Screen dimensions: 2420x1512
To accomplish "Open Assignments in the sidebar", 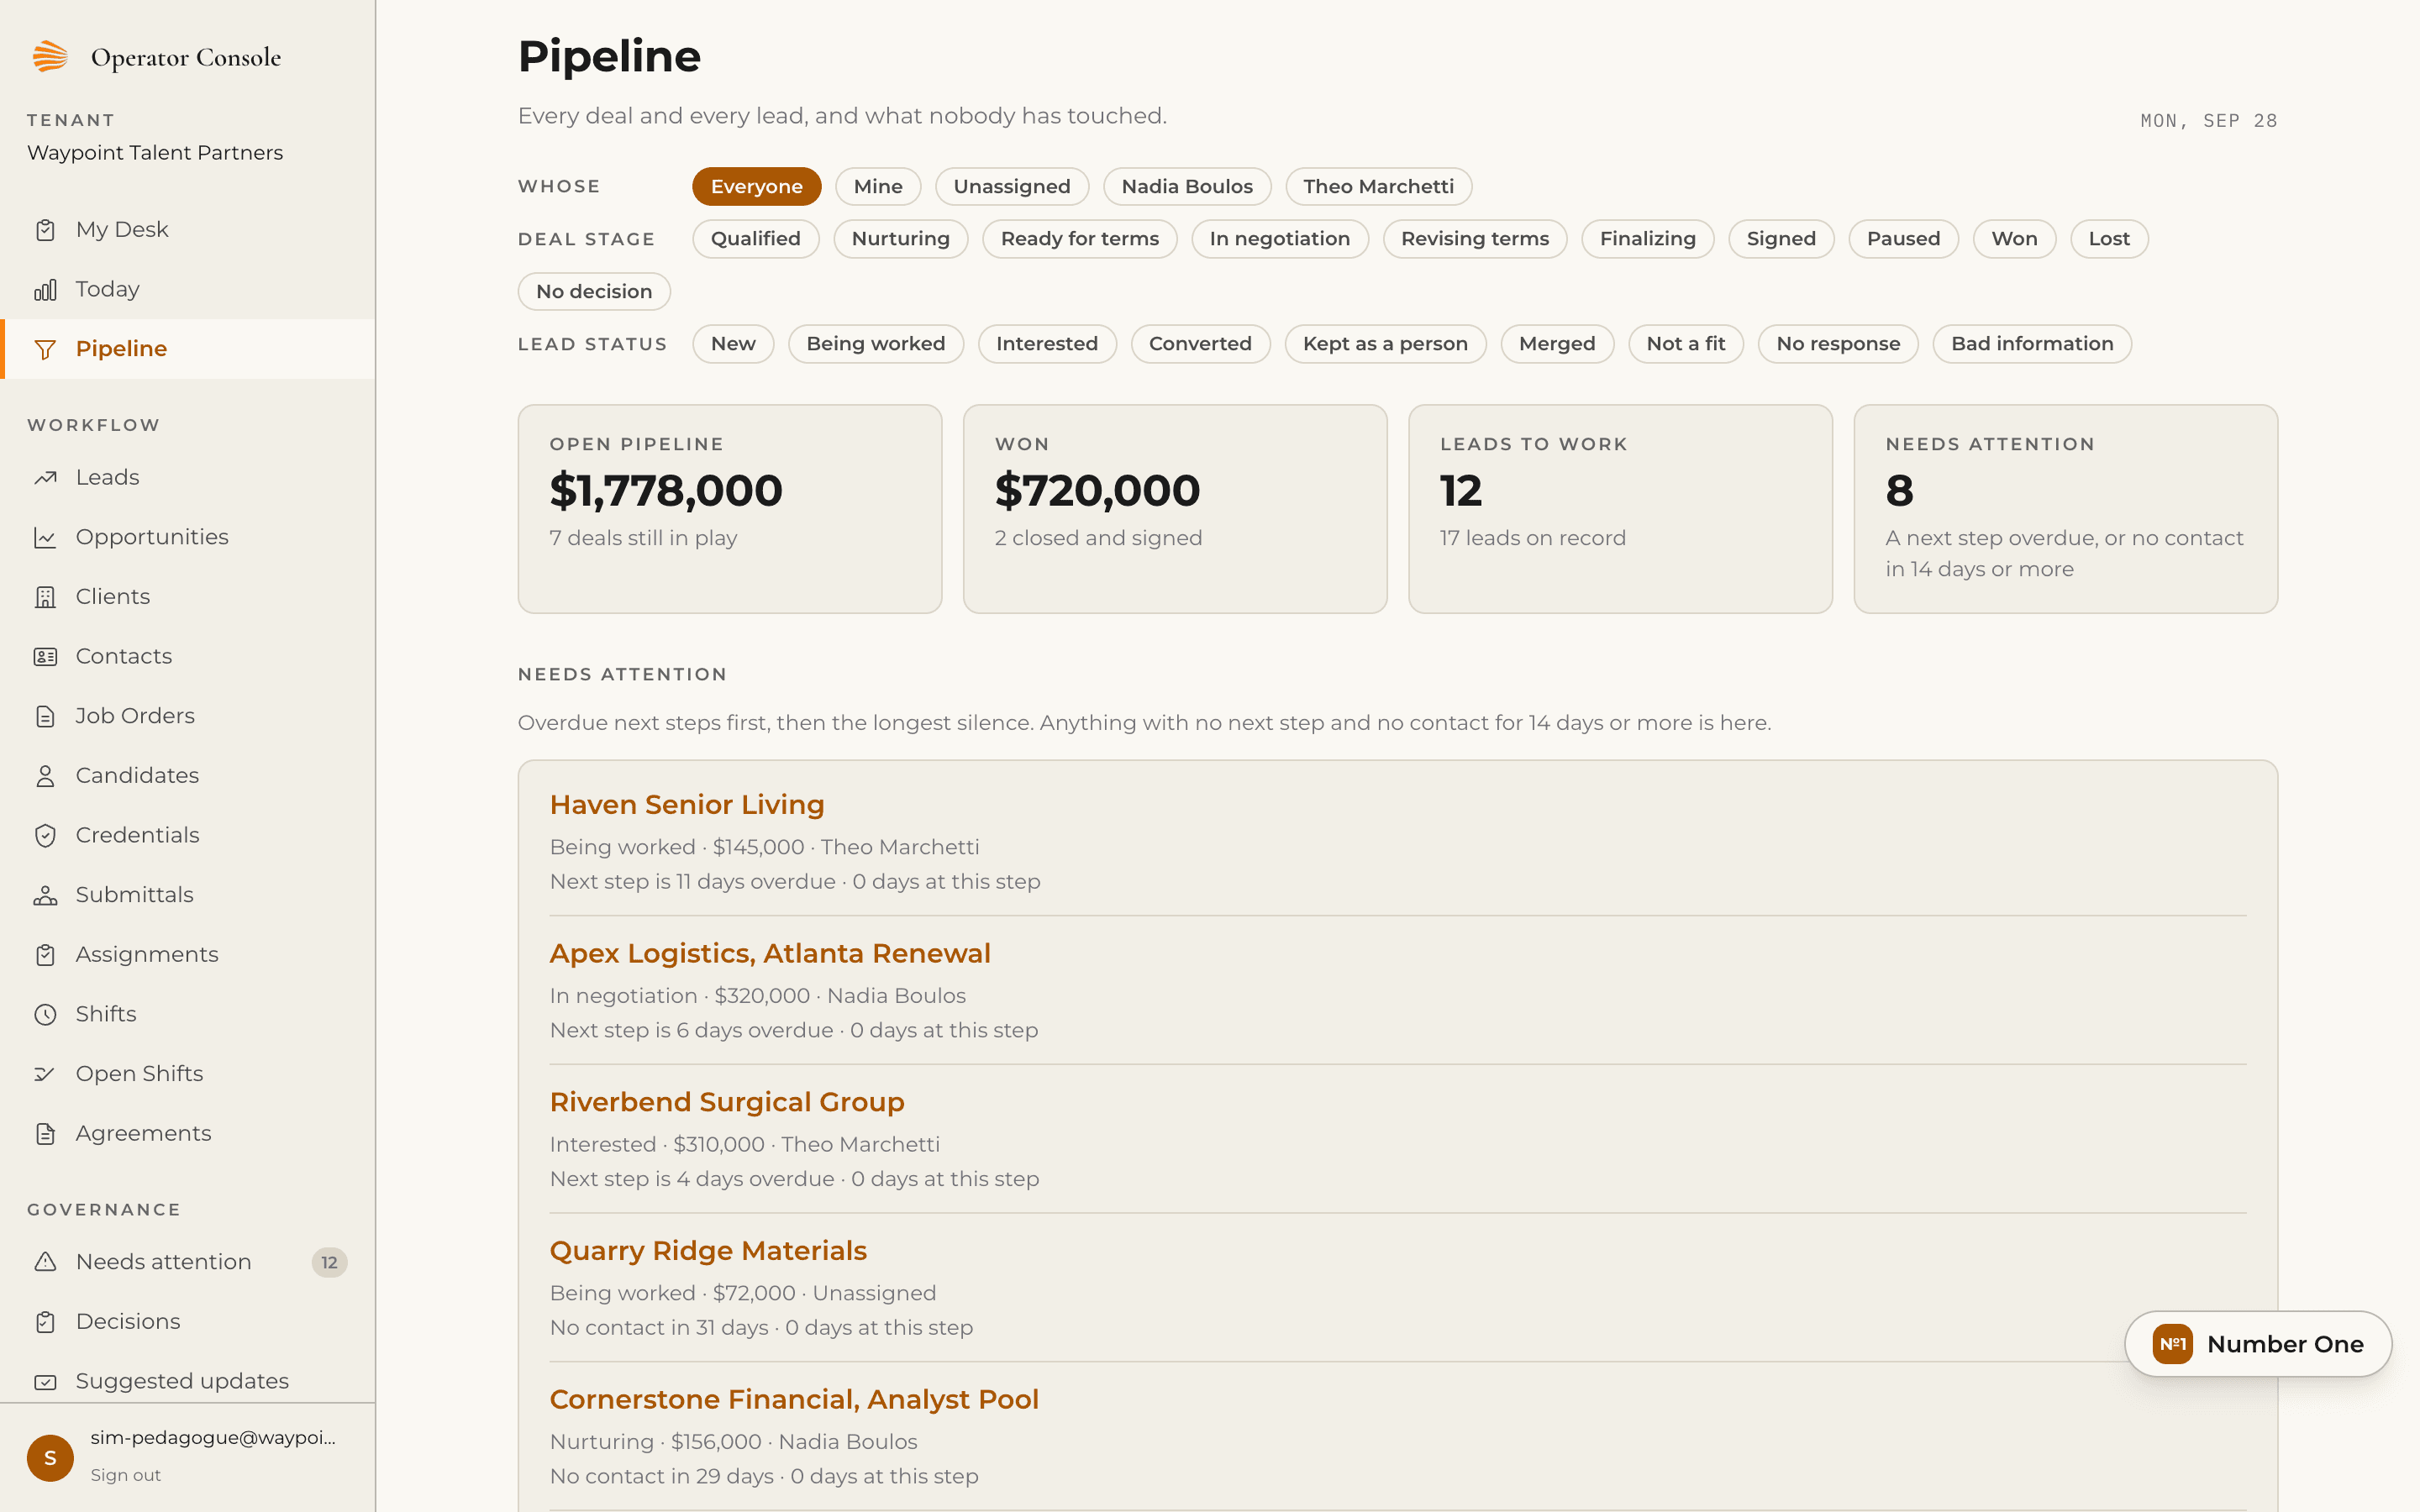I will (x=188, y=954).
